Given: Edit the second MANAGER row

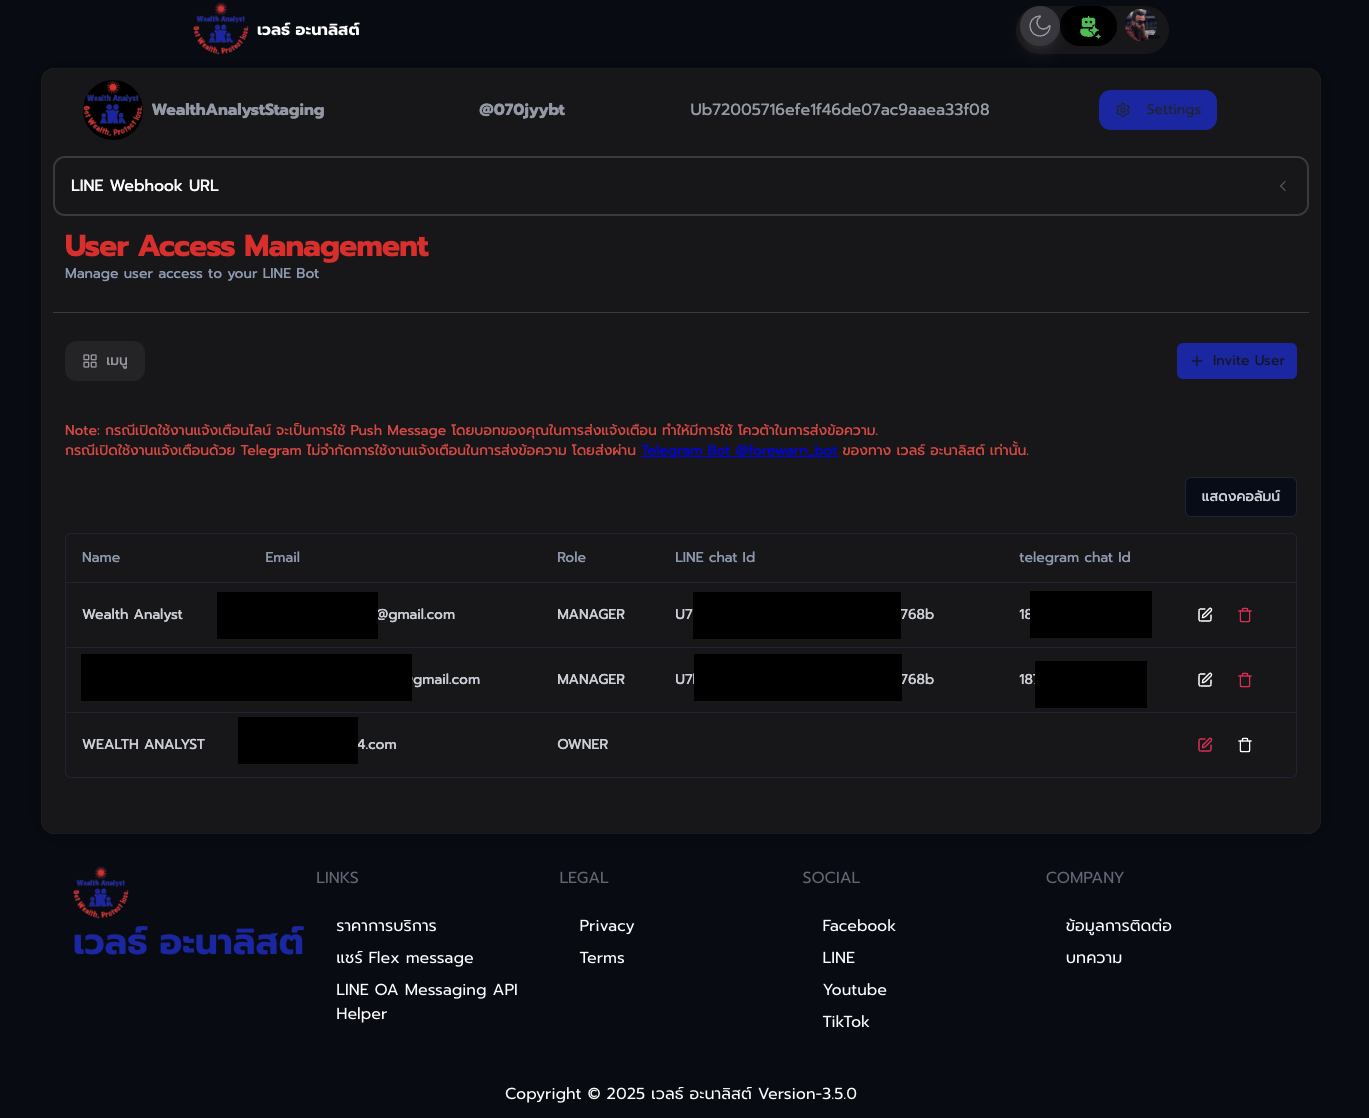Looking at the screenshot, I should pos(1205,680).
